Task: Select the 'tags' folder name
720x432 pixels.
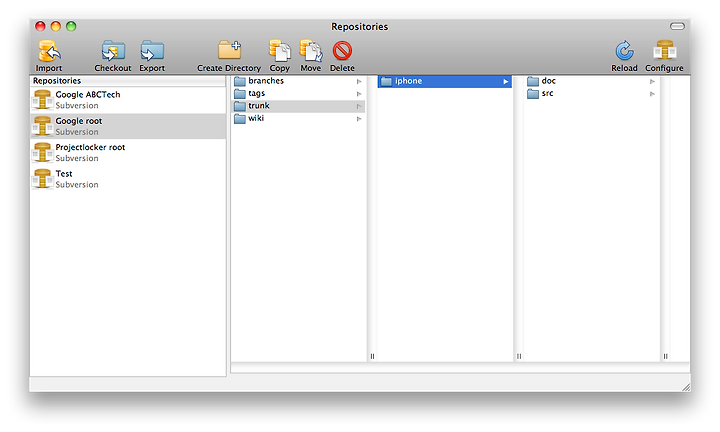Action: (x=257, y=94)
